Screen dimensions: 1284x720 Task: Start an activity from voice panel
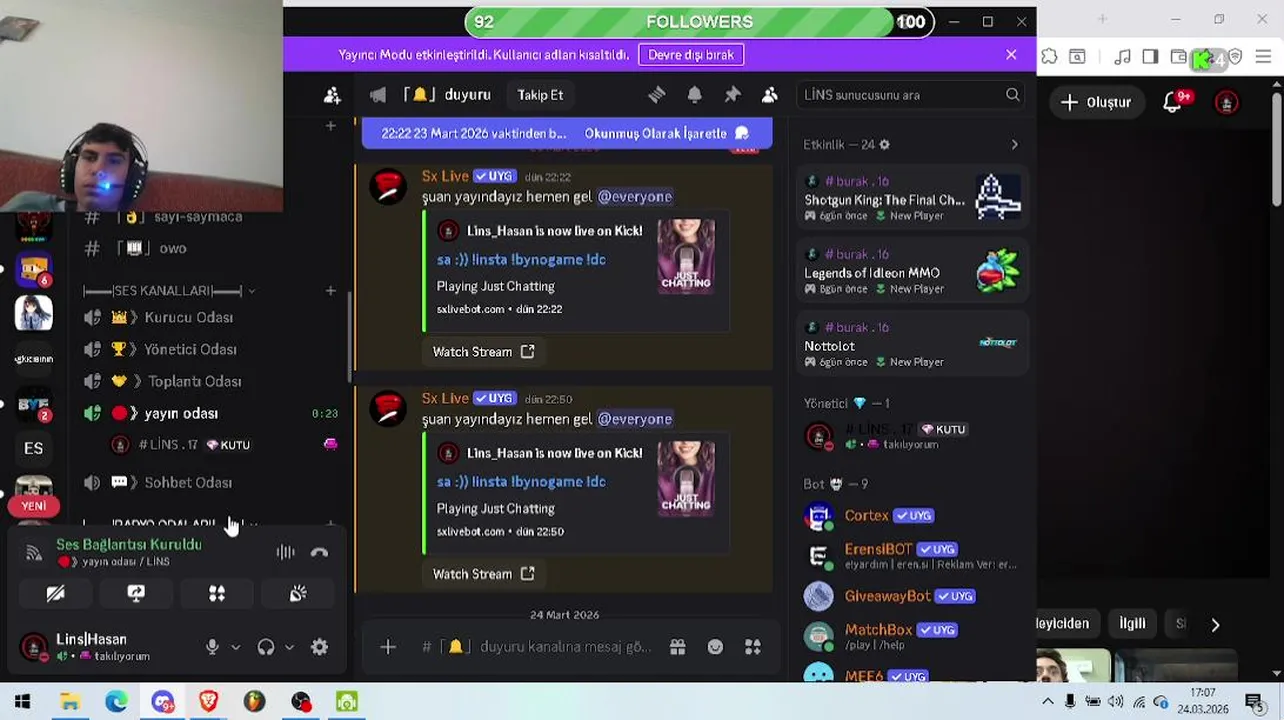tap(217, 594)
